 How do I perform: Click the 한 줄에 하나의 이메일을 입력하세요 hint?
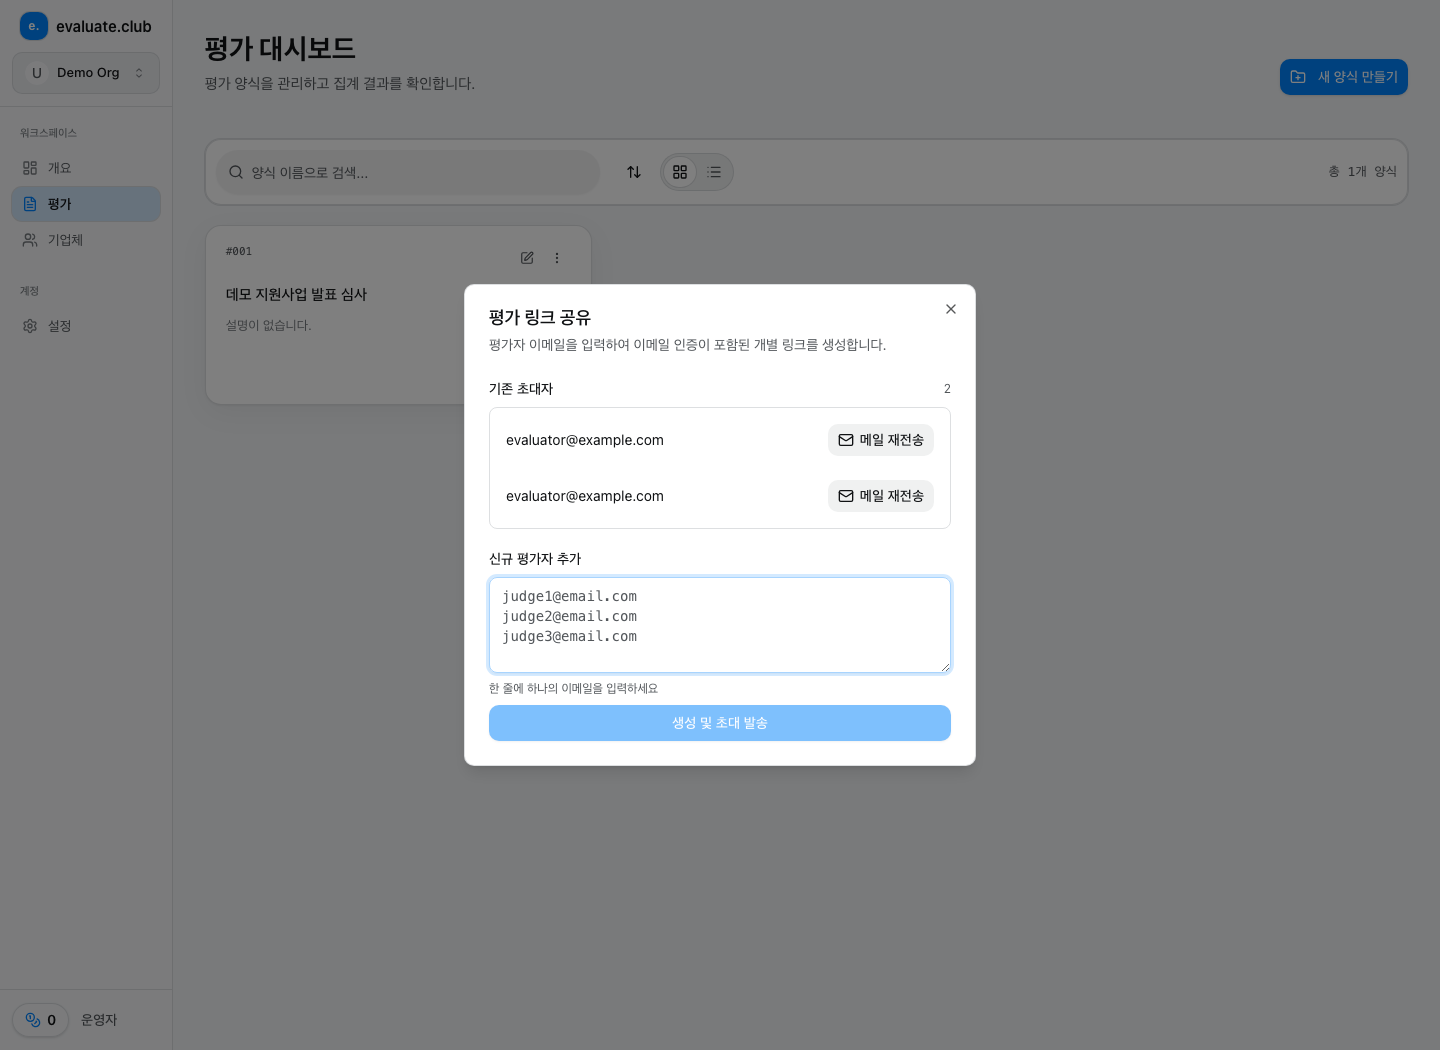point(573,688)
